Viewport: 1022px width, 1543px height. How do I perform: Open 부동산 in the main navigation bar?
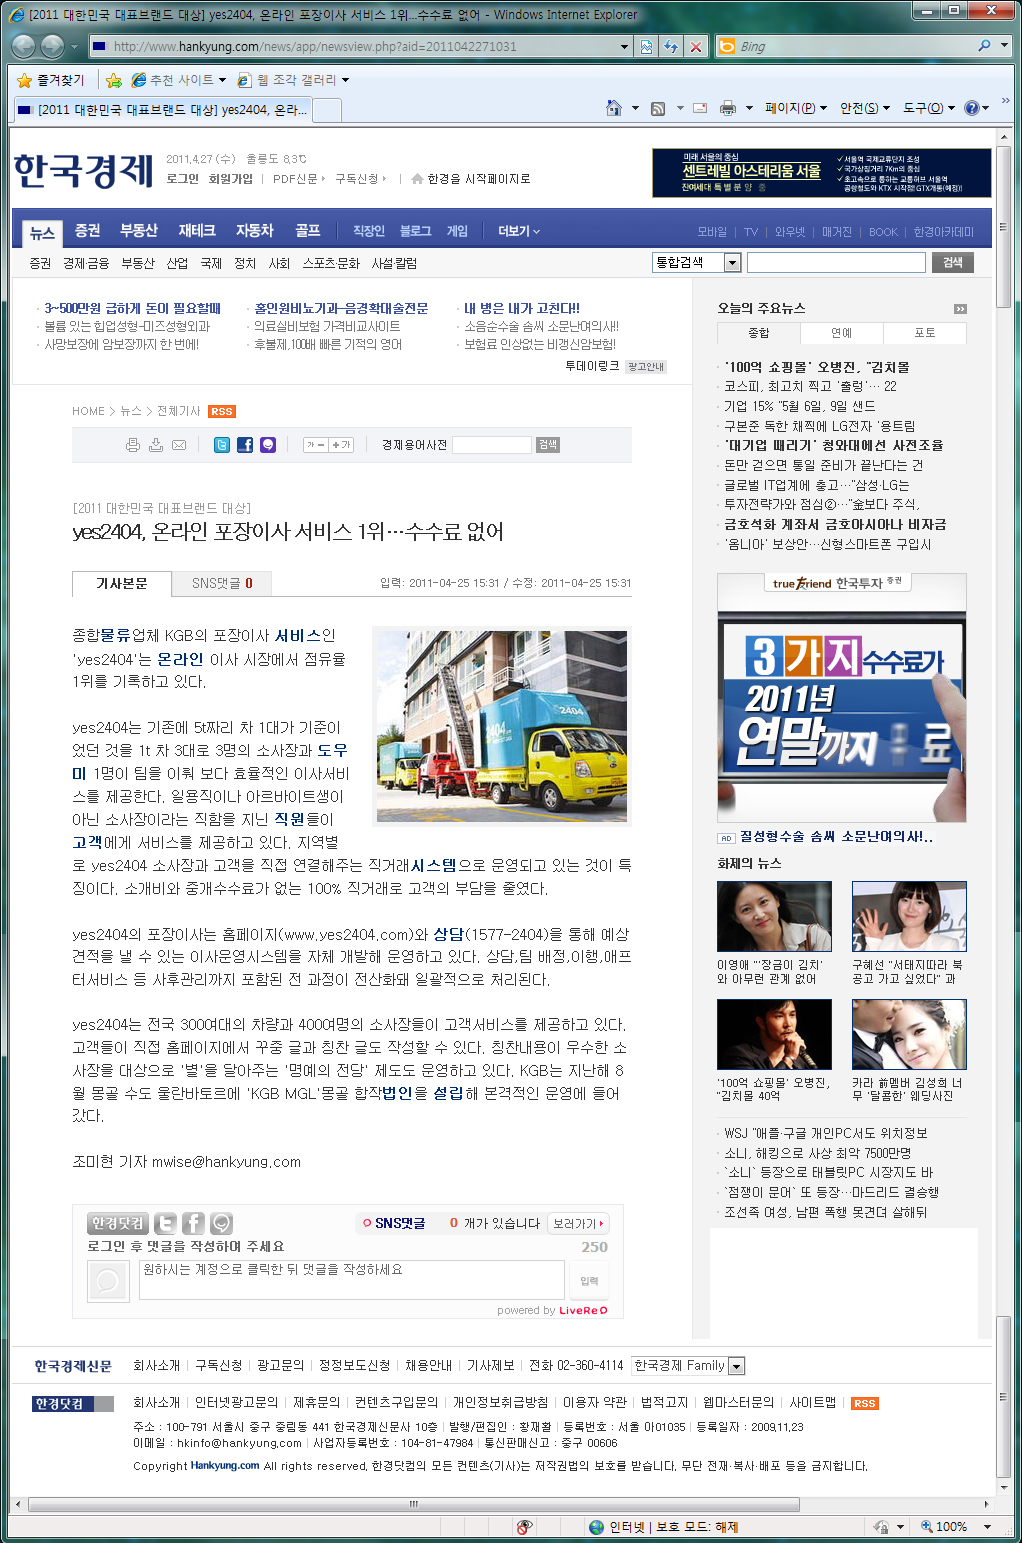point(139,231)
